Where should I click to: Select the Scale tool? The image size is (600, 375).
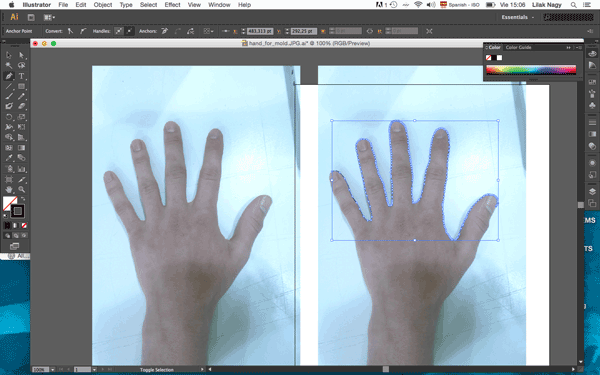click(x=21, y=117)
